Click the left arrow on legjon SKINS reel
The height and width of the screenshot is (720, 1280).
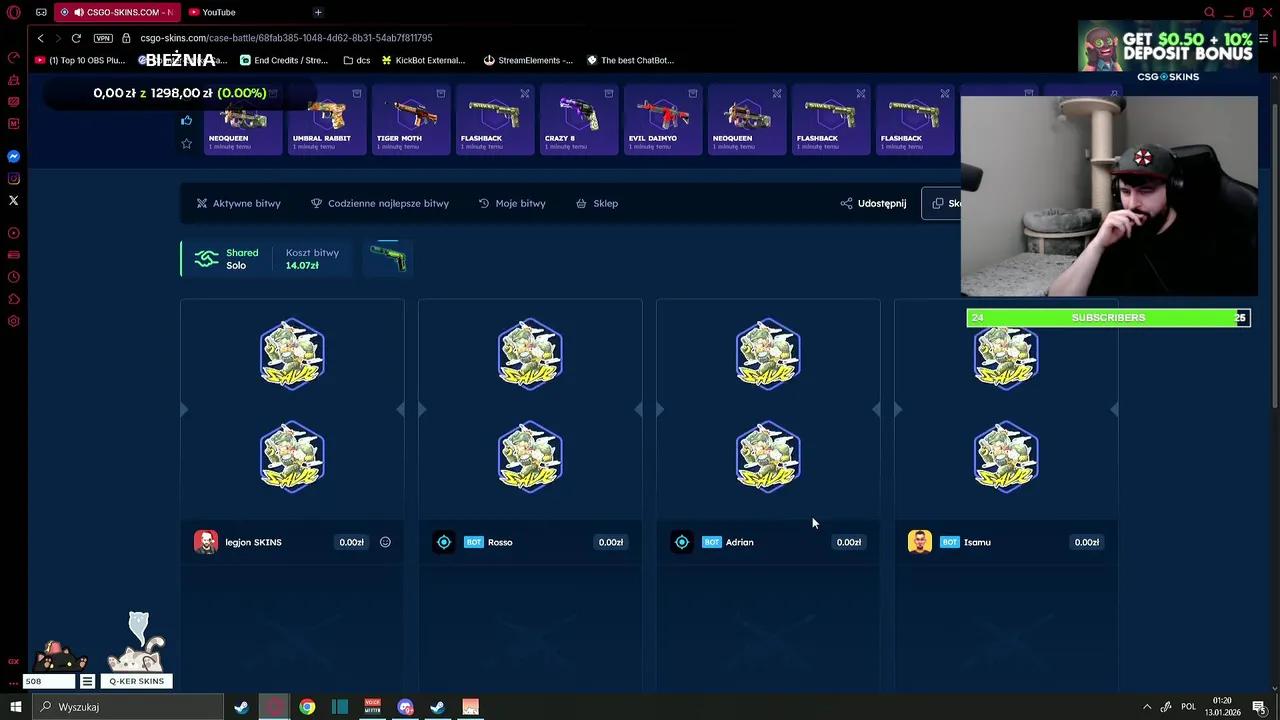[x=184, y=409]
